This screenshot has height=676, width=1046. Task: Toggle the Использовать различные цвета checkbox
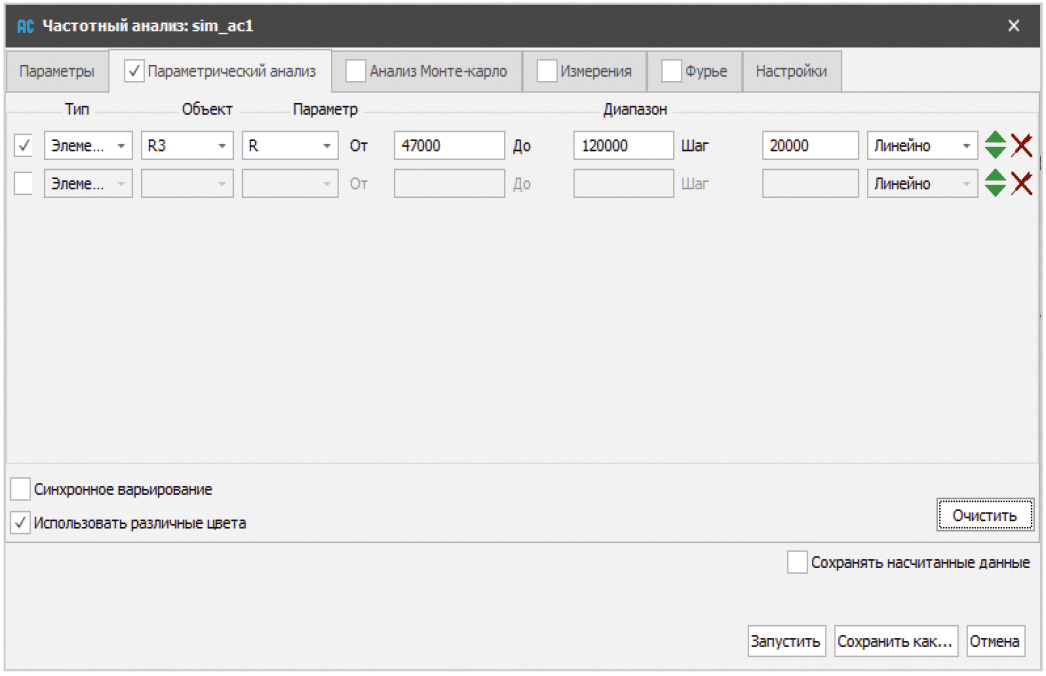pyautogui.click(x=20, y=522)
